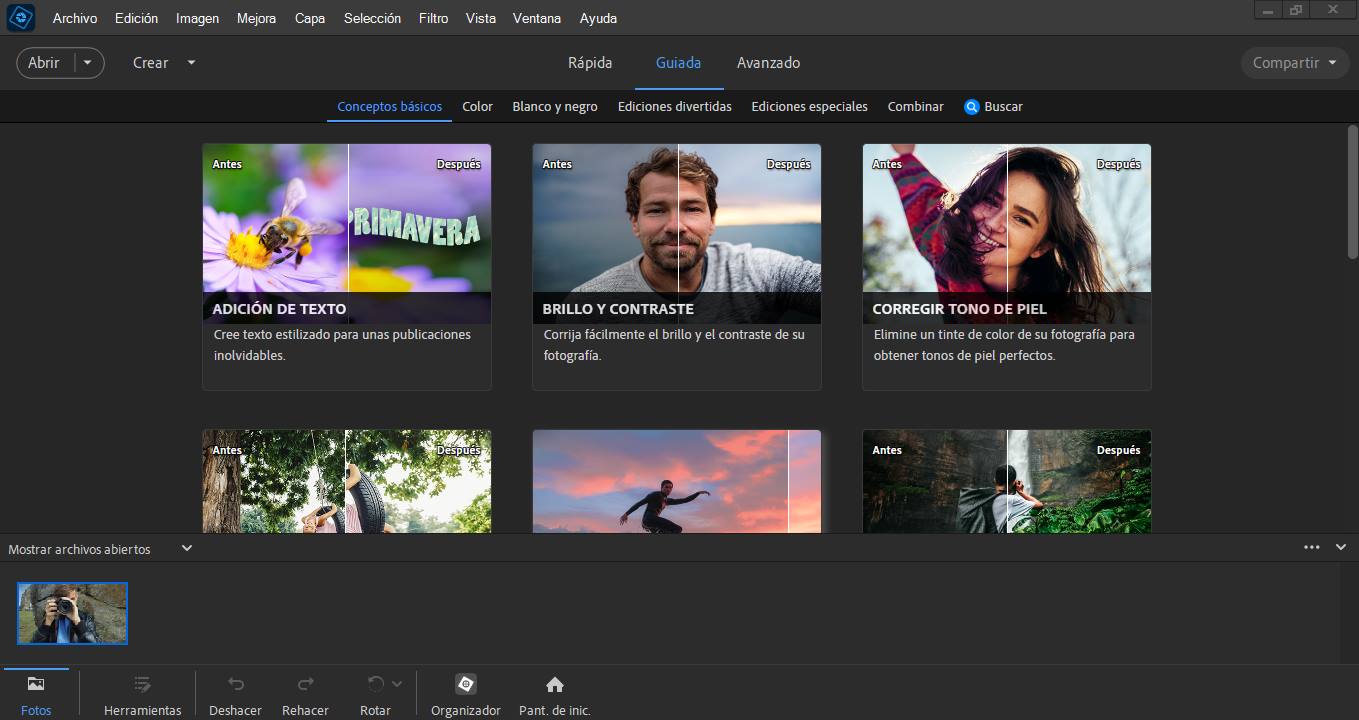Select the Deshacer icon in the taskbar

(234, 684)
